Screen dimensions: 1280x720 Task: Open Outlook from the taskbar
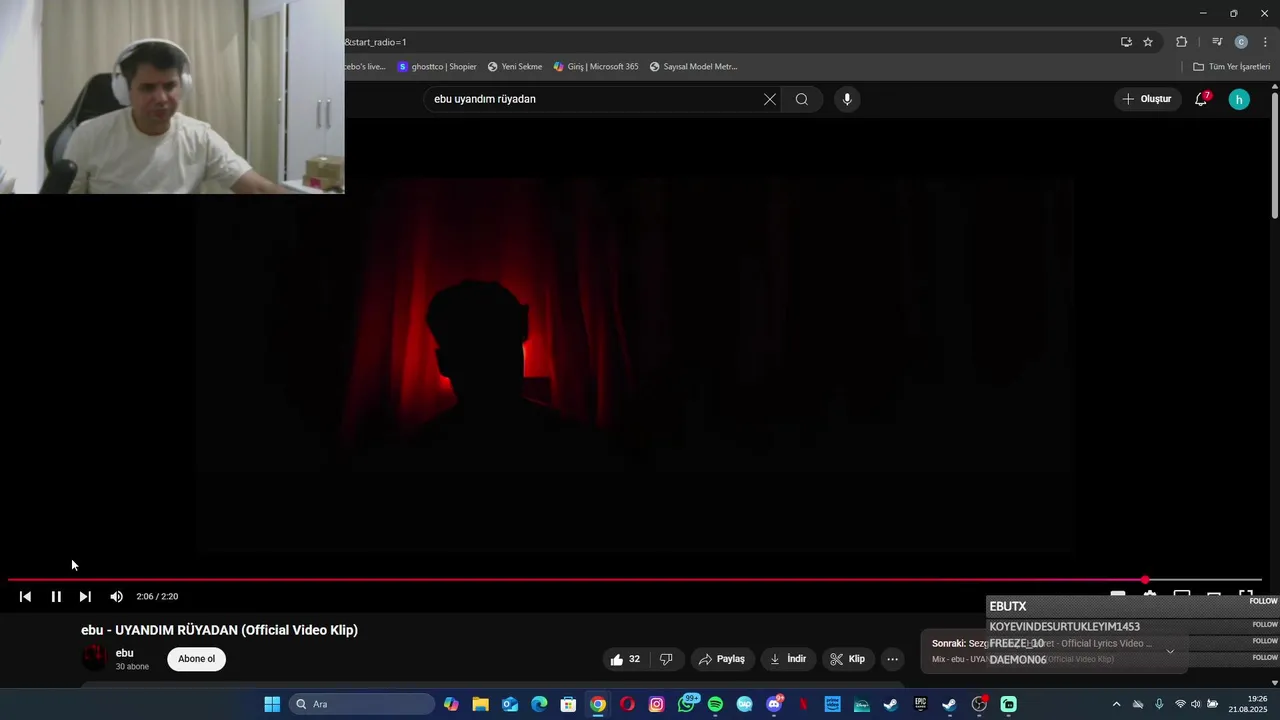[x=510, y=704]
